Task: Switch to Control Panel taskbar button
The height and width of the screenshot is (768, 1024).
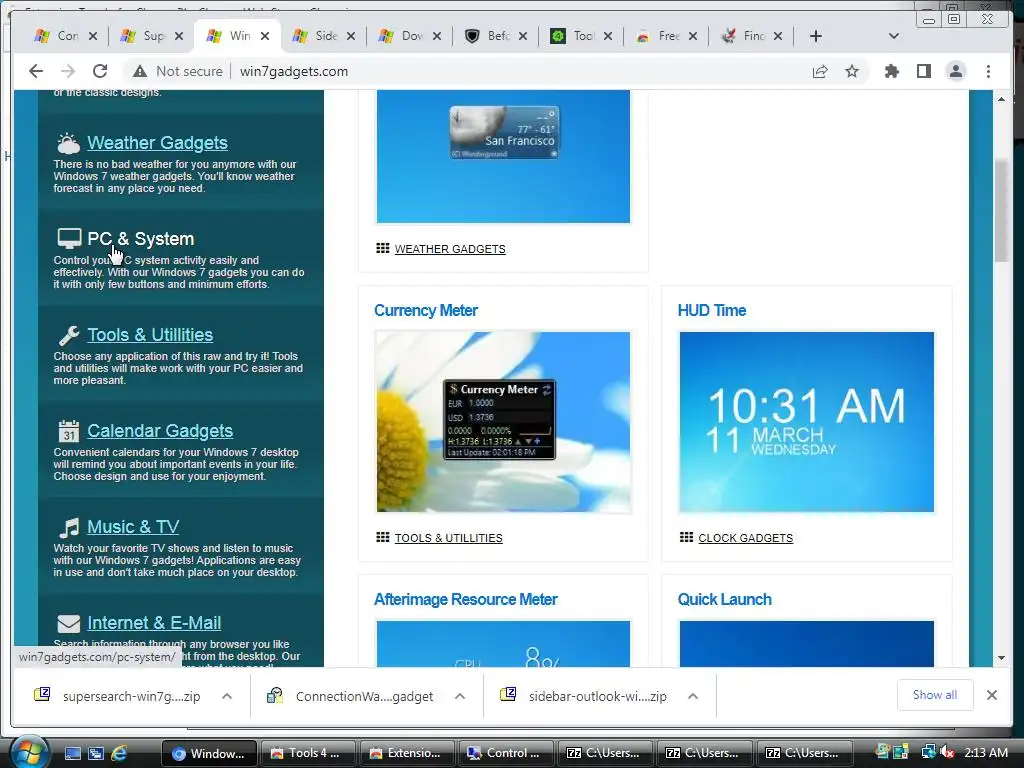Action: (506, 753)
